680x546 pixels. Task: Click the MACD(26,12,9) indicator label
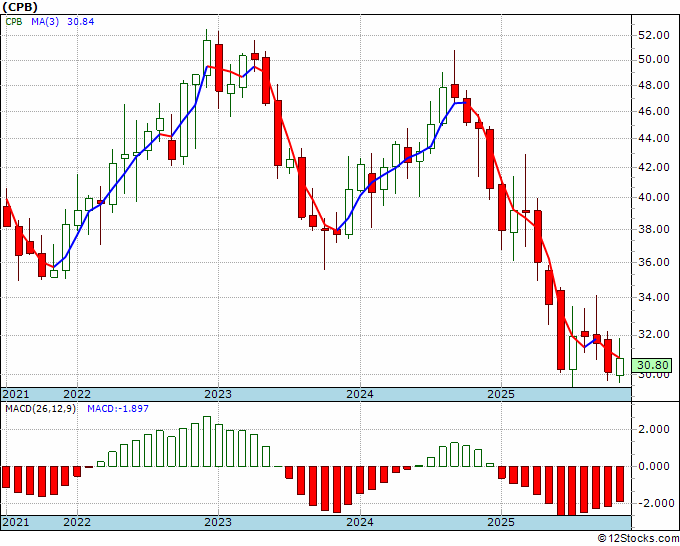[40, 409]
